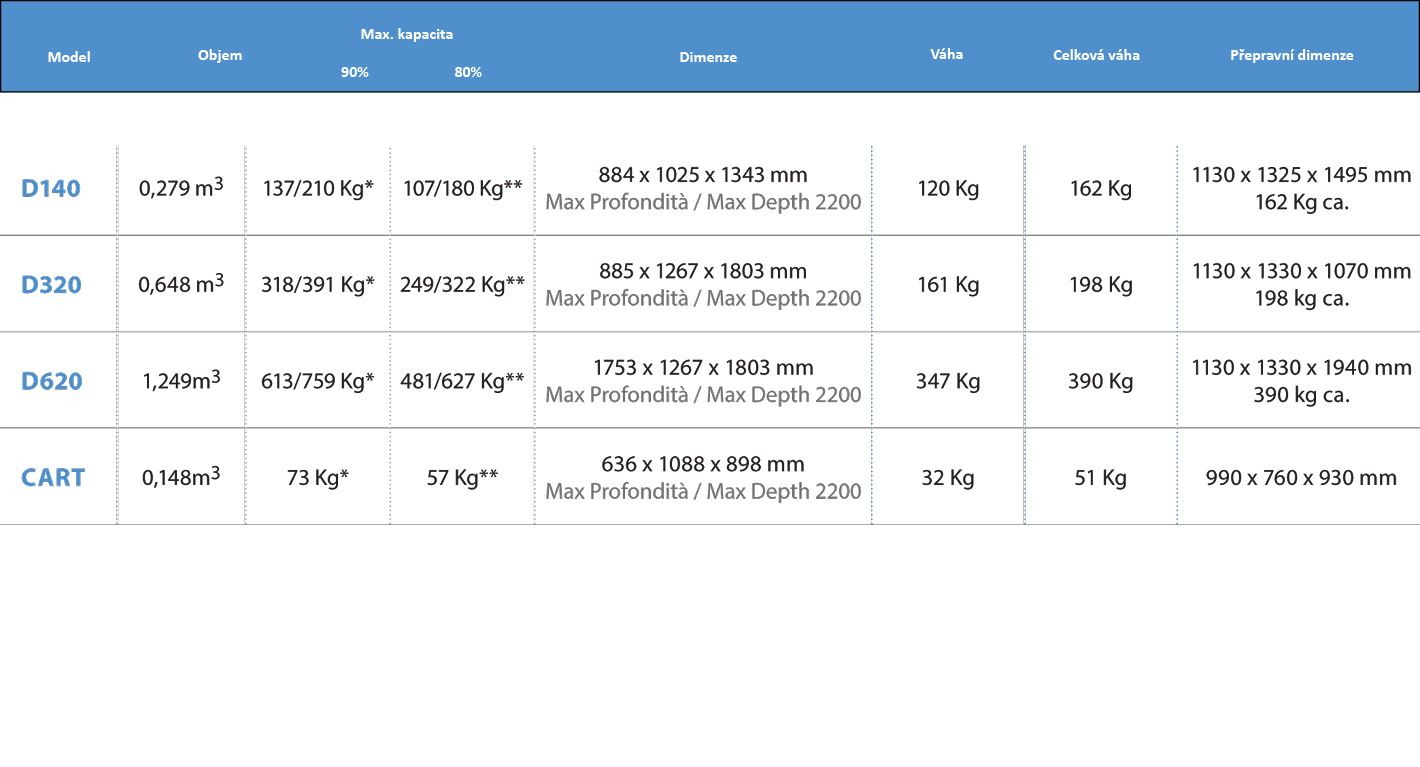Click the 32 Kg weight cell
The image size is (1420, 767).
coord(948,477)
